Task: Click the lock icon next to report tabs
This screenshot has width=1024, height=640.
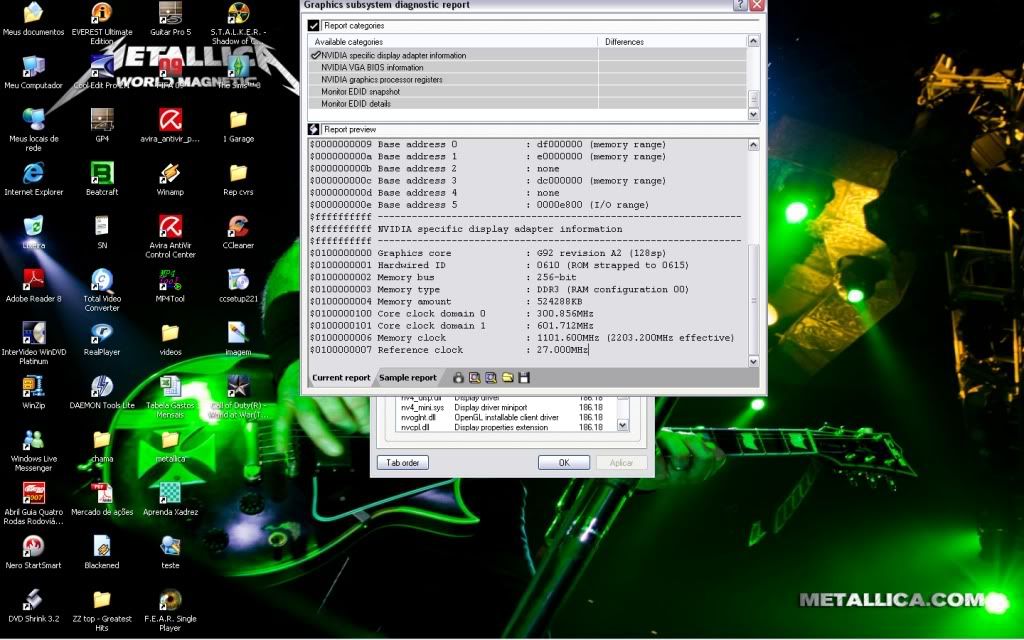Action: 458,377
